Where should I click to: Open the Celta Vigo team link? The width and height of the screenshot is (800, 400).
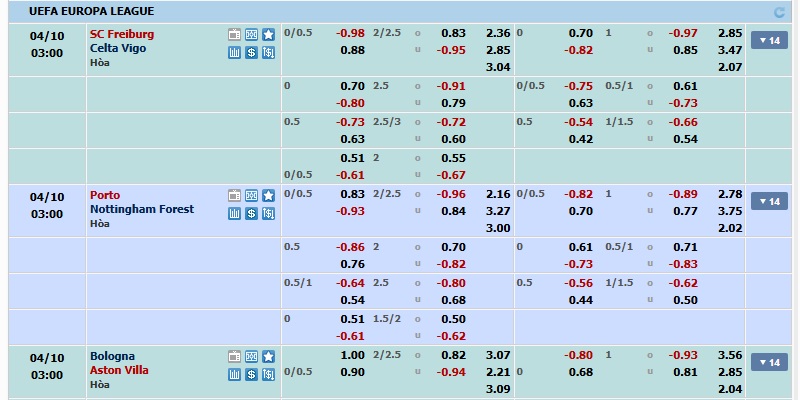118,48
